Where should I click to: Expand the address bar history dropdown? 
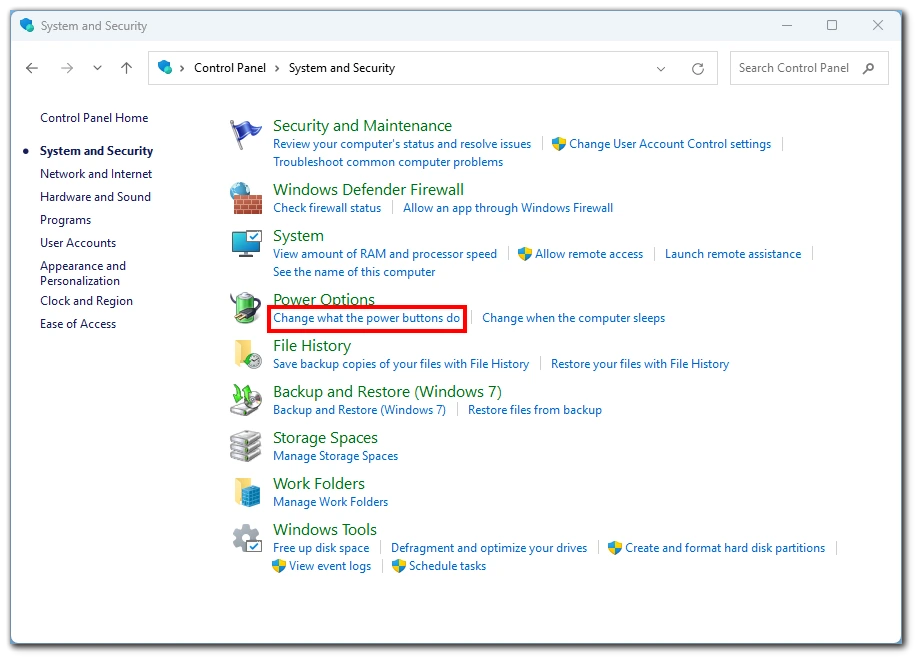pyautogui.click(x=661, y=69)
